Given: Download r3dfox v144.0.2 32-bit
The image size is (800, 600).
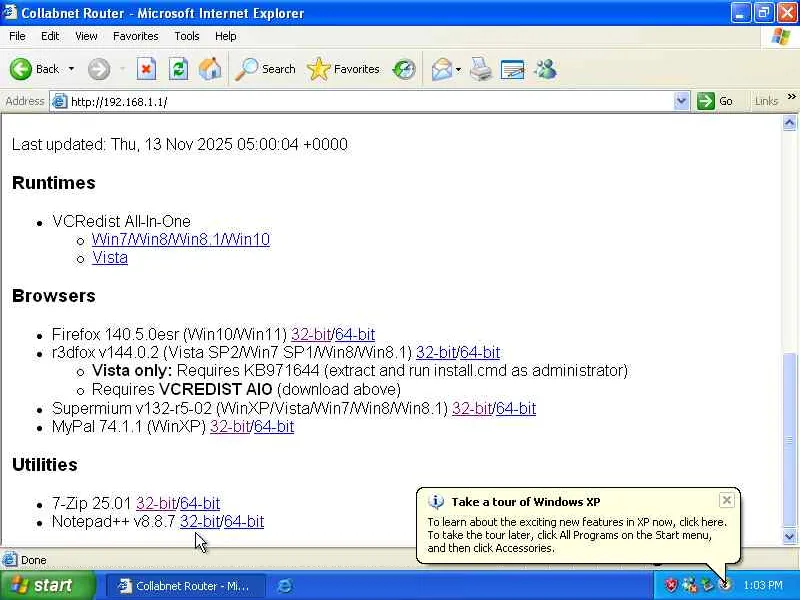Looking at the screenshot, I should point(436,353).
